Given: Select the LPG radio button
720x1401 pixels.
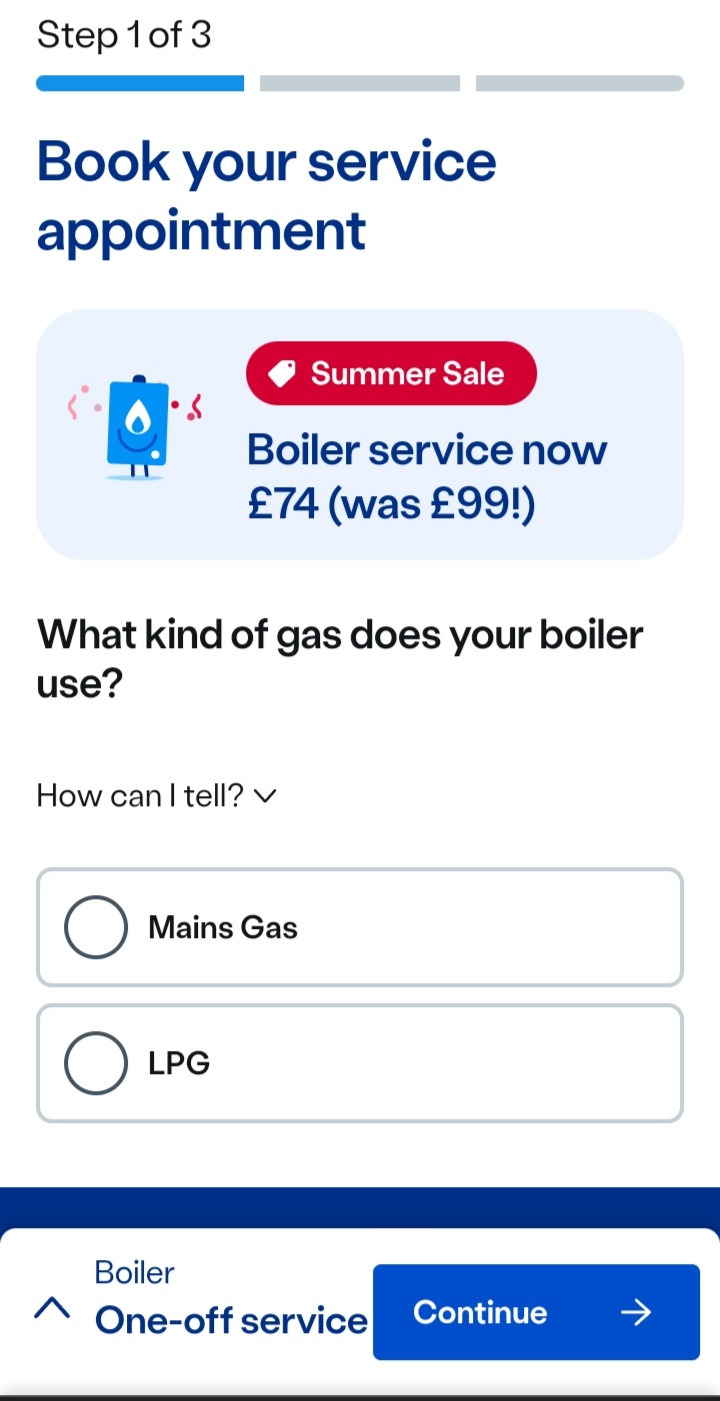Looking at the screenshot, I should (x=96, y=1063).
